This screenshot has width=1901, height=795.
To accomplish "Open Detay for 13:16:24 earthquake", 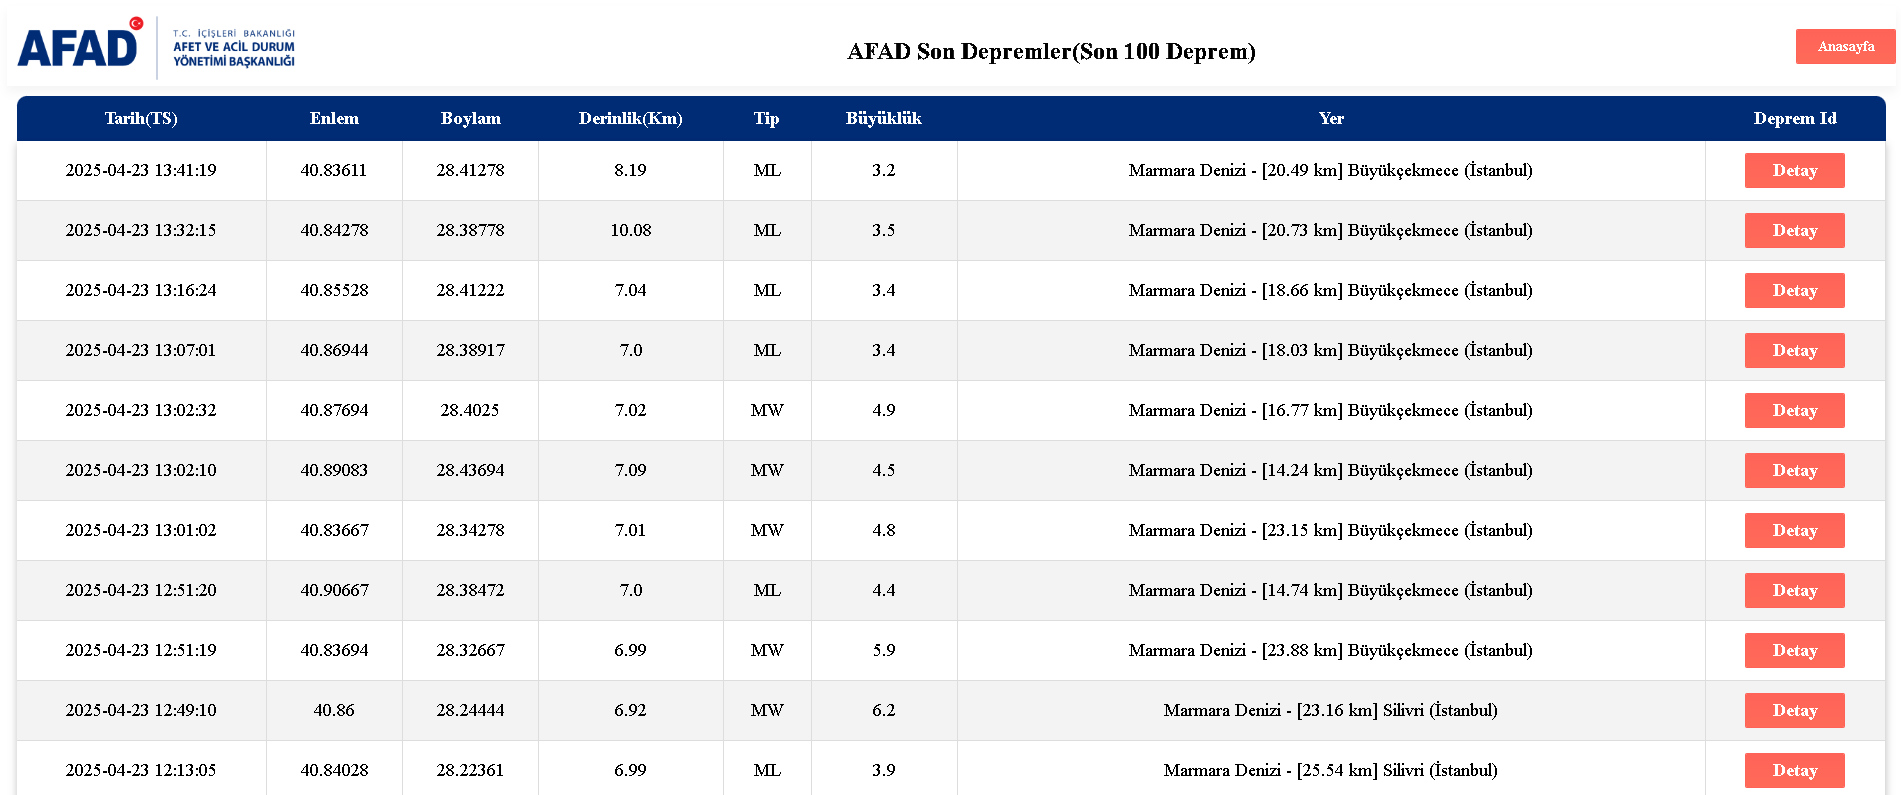I will tap(1794, 291).
